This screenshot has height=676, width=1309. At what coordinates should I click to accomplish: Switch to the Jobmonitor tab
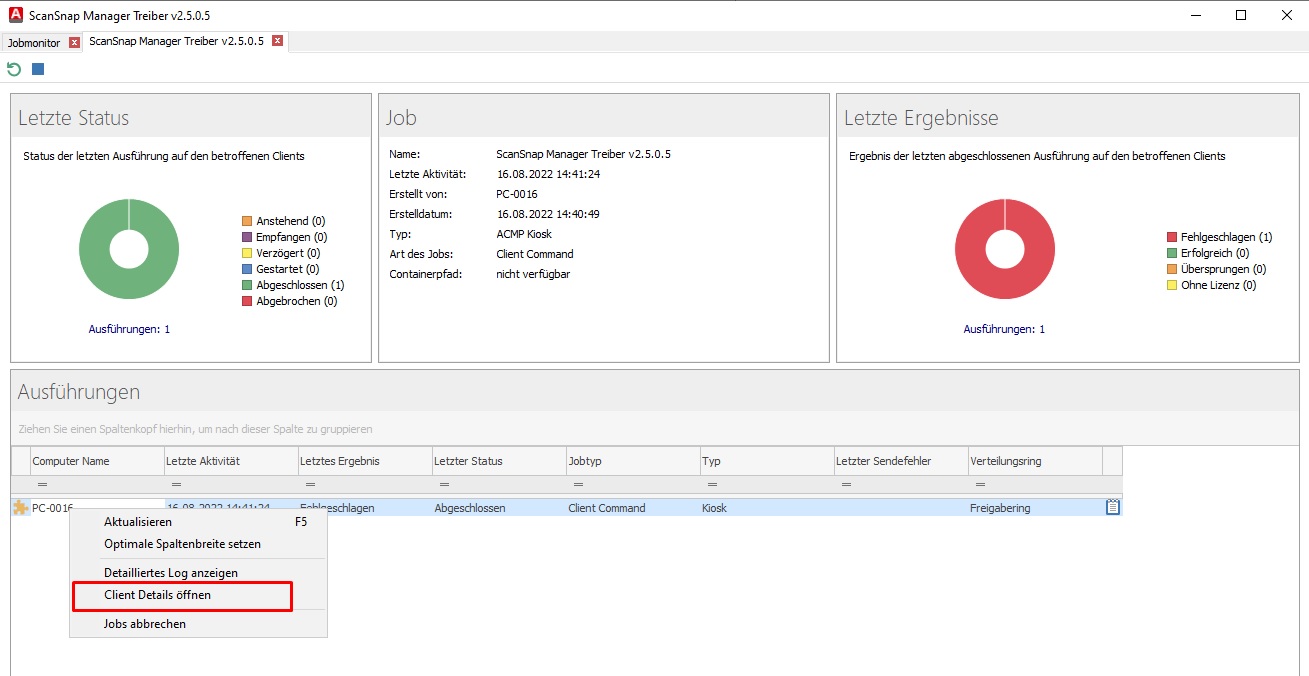pyautogui.click(x=34, y=43)
